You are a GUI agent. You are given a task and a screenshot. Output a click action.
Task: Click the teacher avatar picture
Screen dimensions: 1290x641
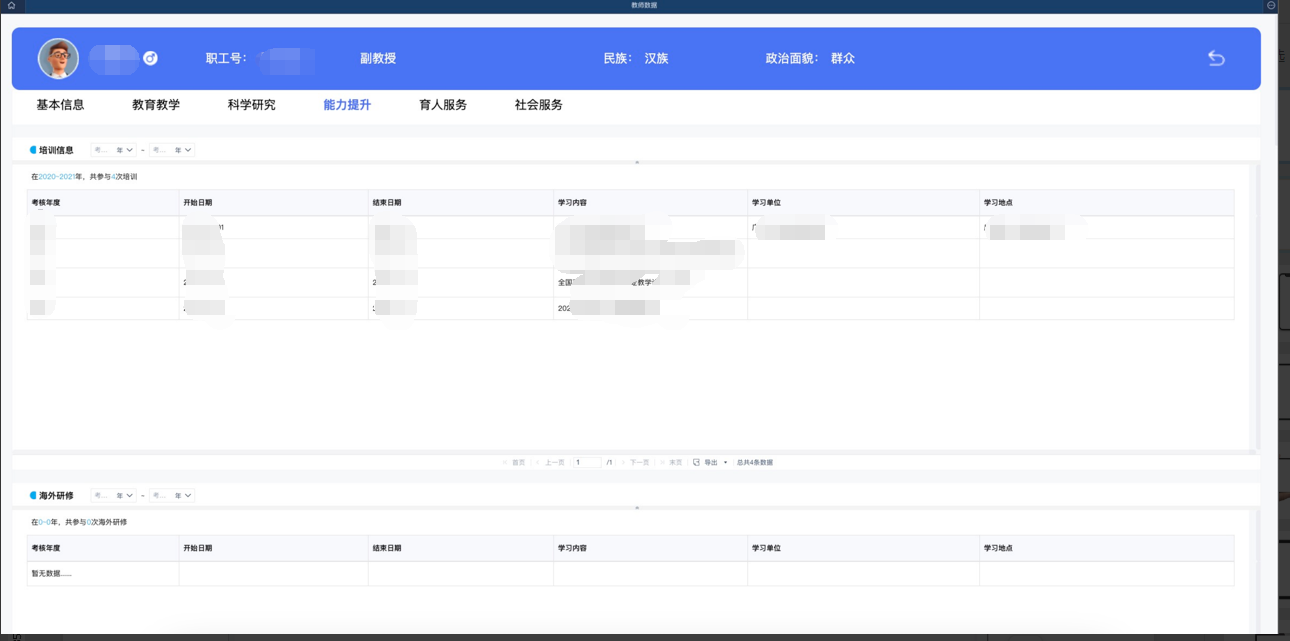58,58
